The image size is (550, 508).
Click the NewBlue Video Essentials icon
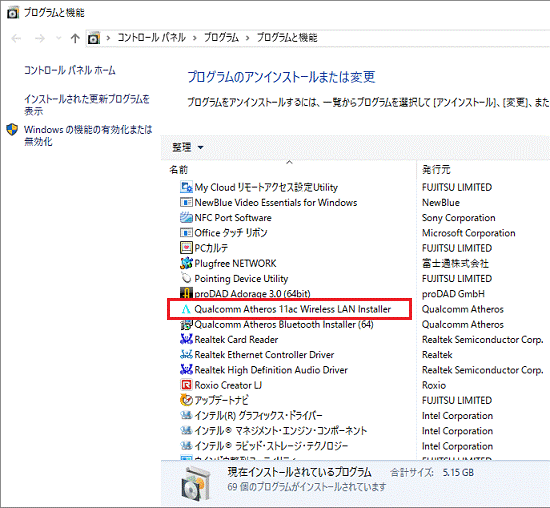click(186, 202)
